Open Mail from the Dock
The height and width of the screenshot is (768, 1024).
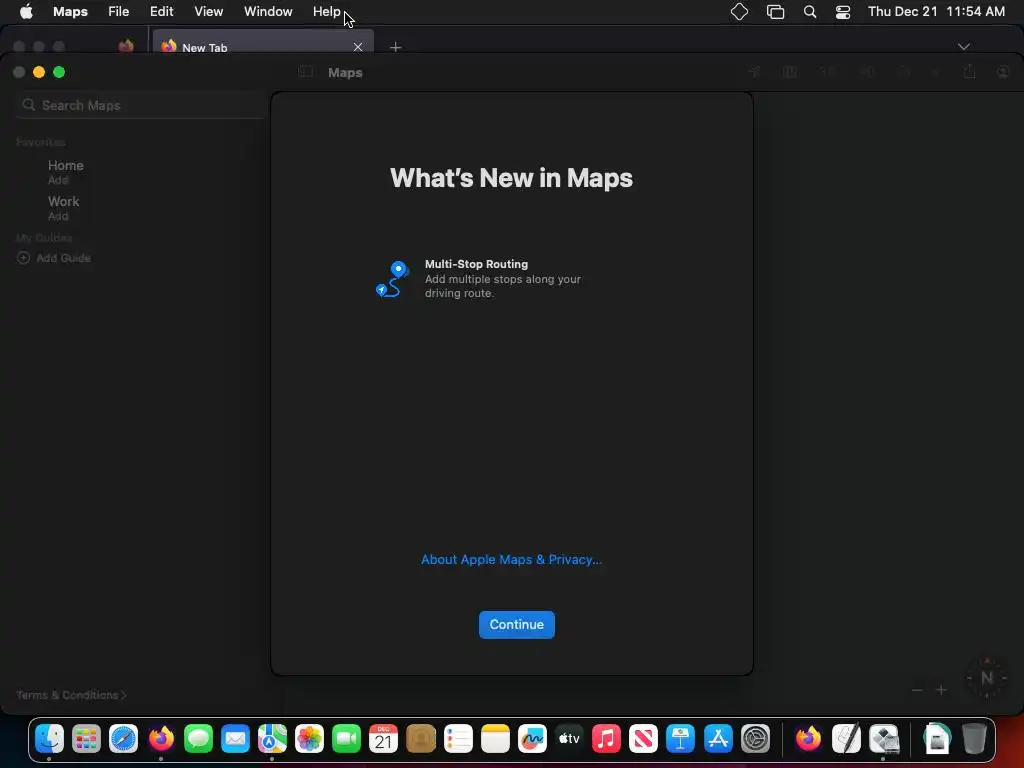click(235, 739)
